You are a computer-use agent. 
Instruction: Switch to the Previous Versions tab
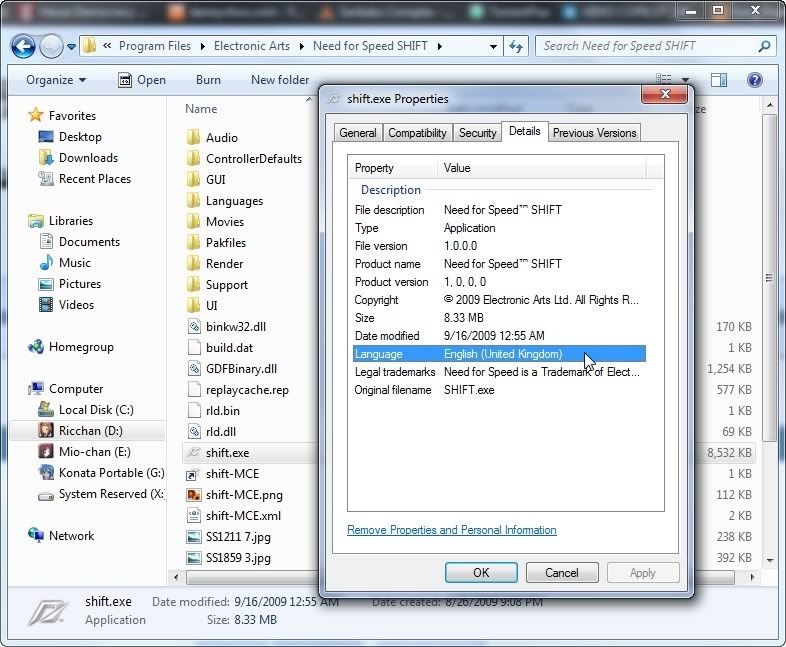[594, 133]
